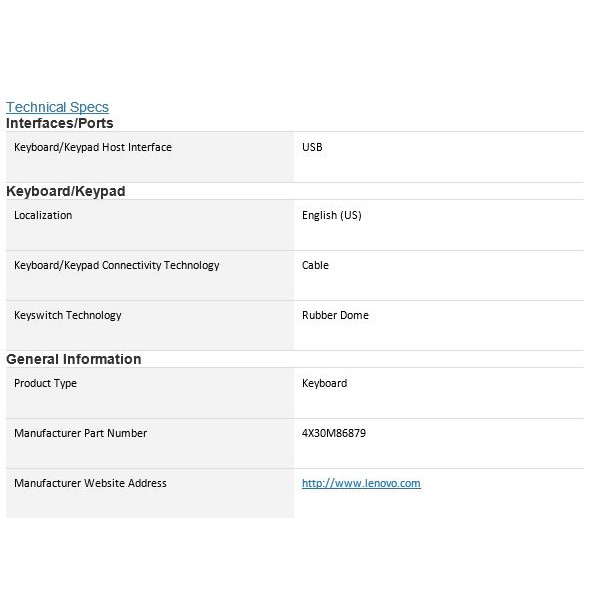
Task: Click the English (US) value
Action: coord(332,215)
